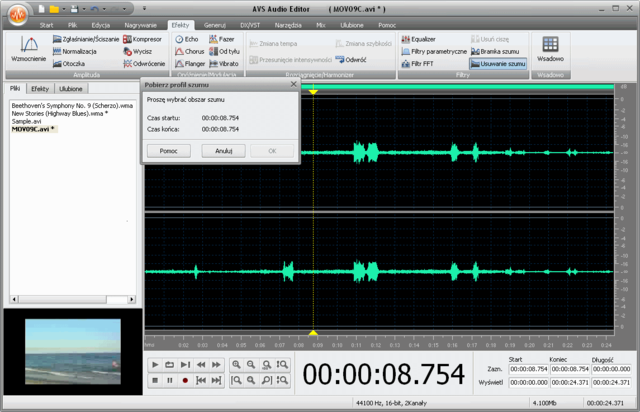This screenshot has height=412, width=640.
Task: Choose the Normalizacja effect
Action: pos(75,51)
